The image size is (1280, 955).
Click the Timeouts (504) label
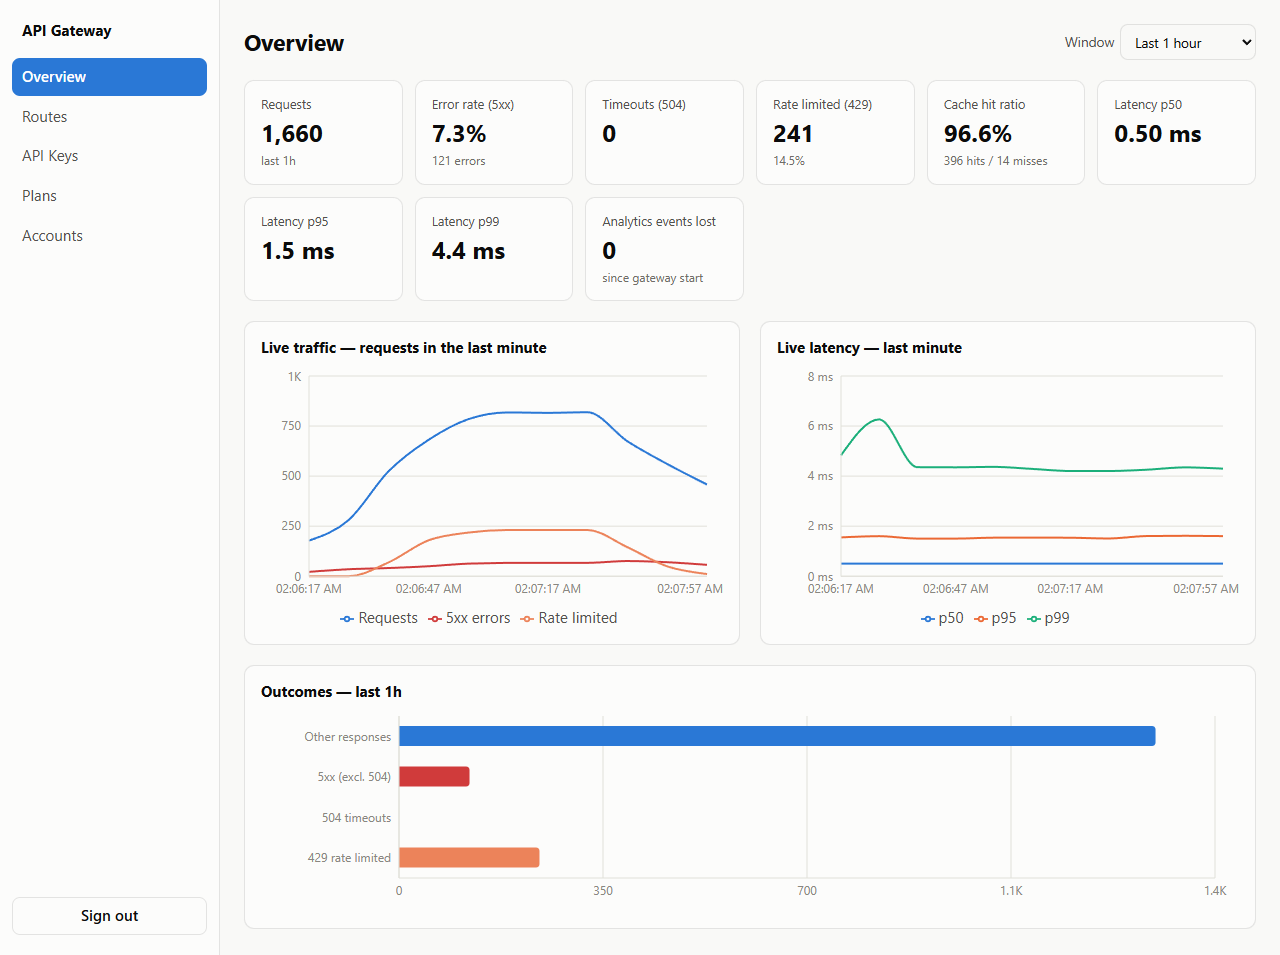[x=644, y=104]
